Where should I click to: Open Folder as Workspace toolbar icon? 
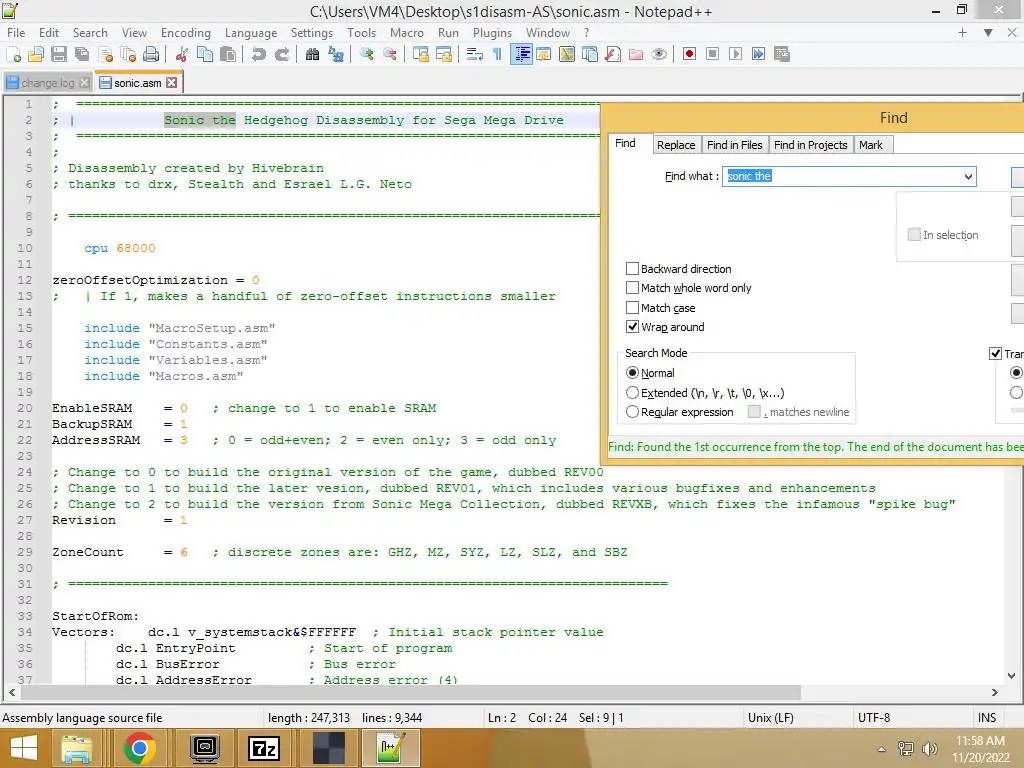[635, 54]
